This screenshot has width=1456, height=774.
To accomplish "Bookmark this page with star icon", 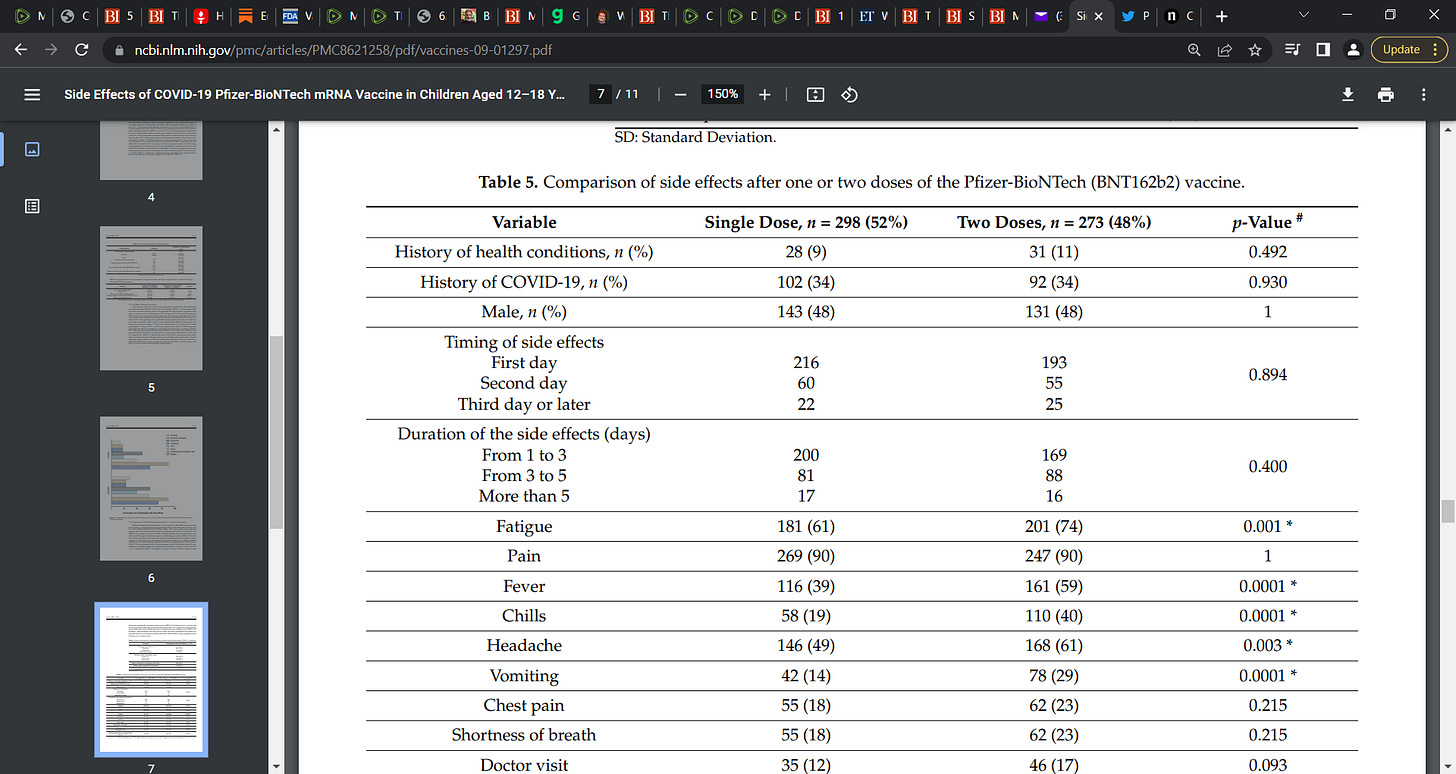I will point(1255,49).
